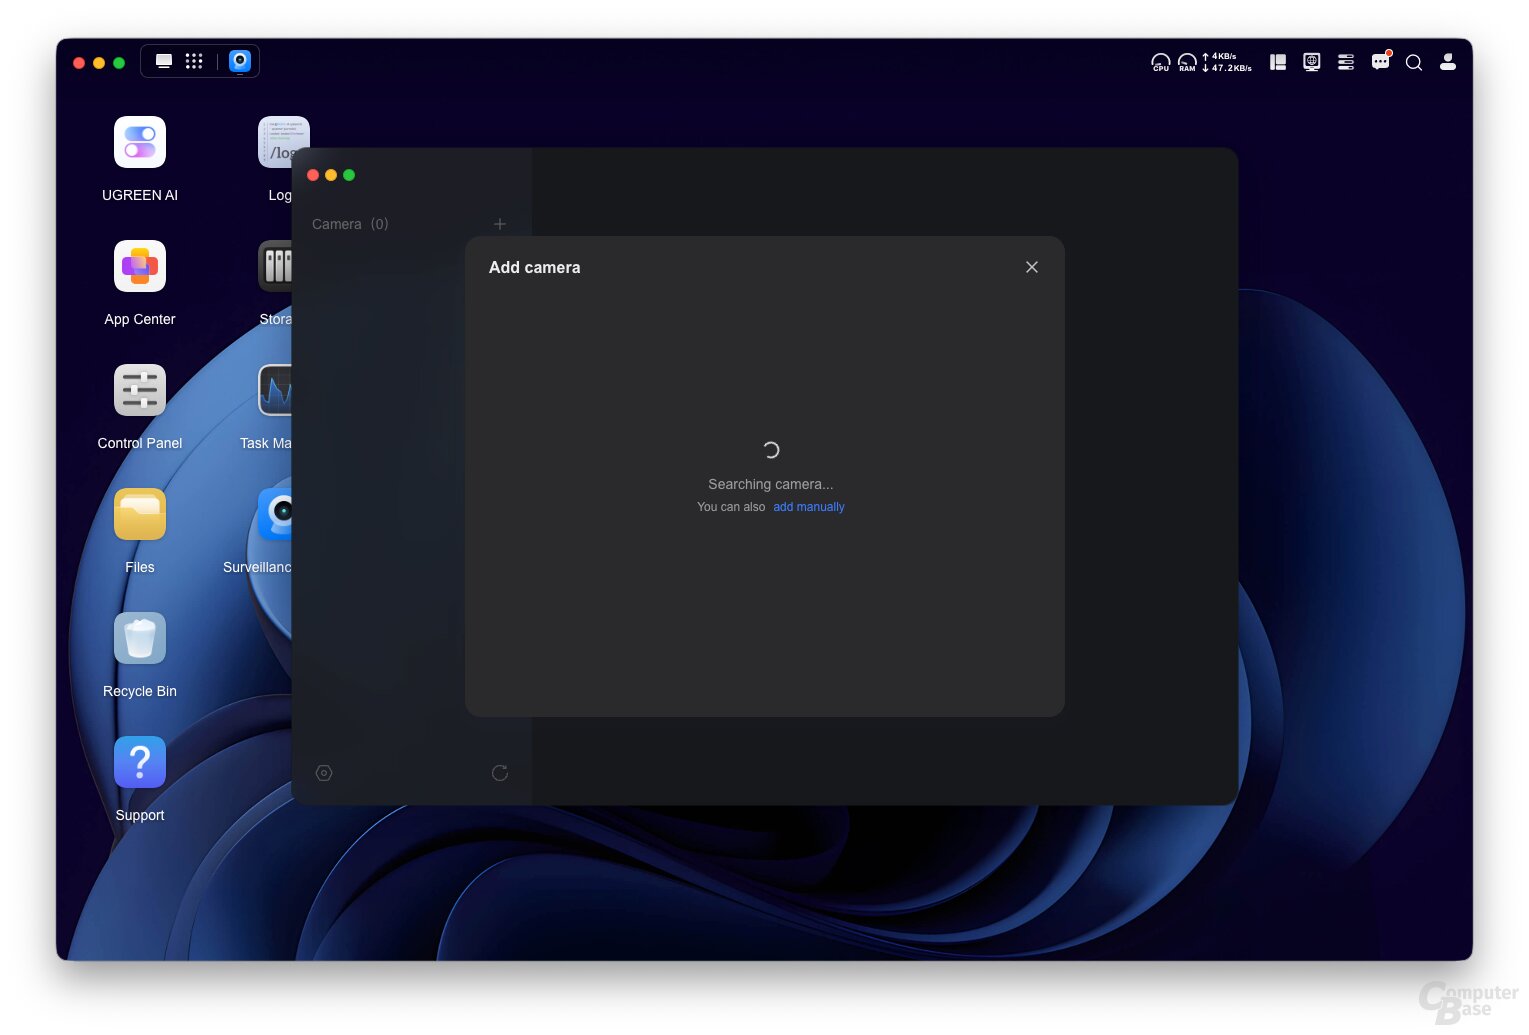Close the Add camera dialog
This screenshot has height=1035, width=1529.
(1032, 267)
